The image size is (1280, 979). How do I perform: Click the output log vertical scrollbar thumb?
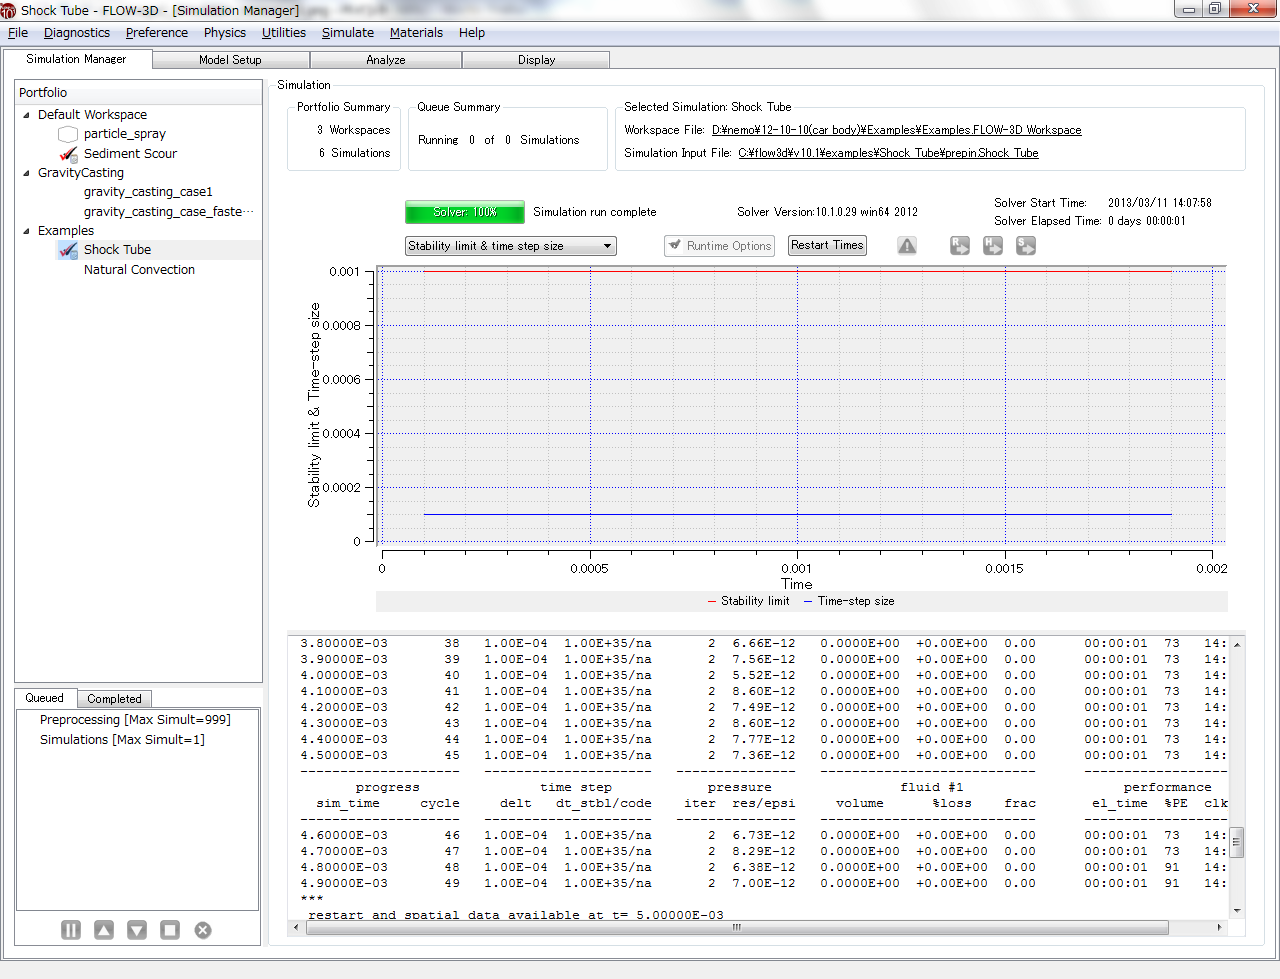1237,842
